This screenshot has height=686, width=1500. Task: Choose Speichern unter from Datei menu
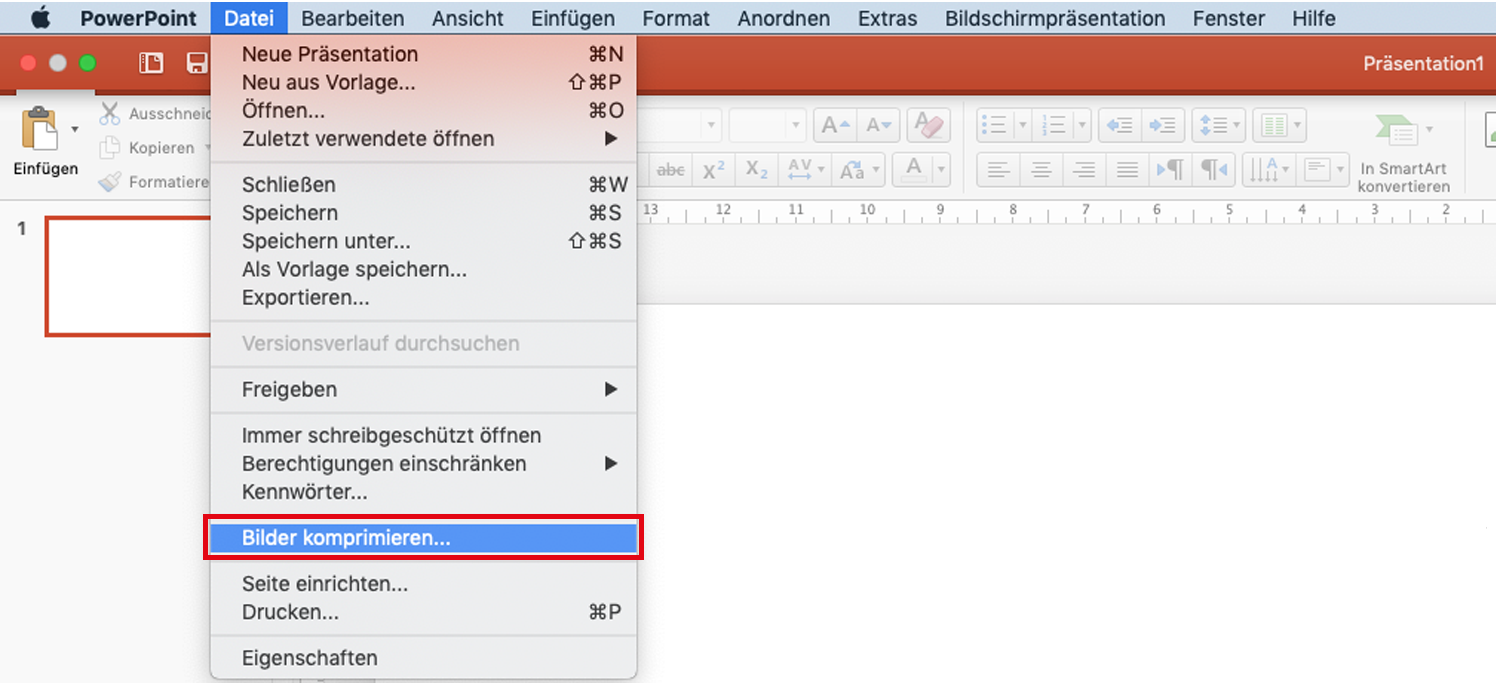coord(326,241)
